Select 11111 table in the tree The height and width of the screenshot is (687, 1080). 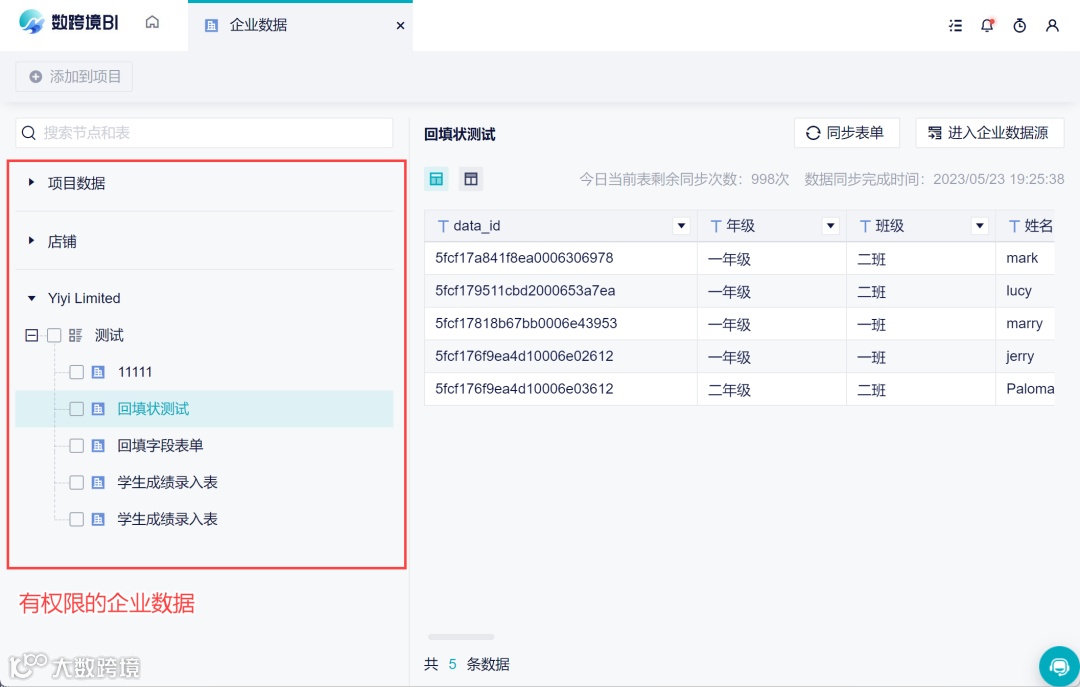[135, 372]
